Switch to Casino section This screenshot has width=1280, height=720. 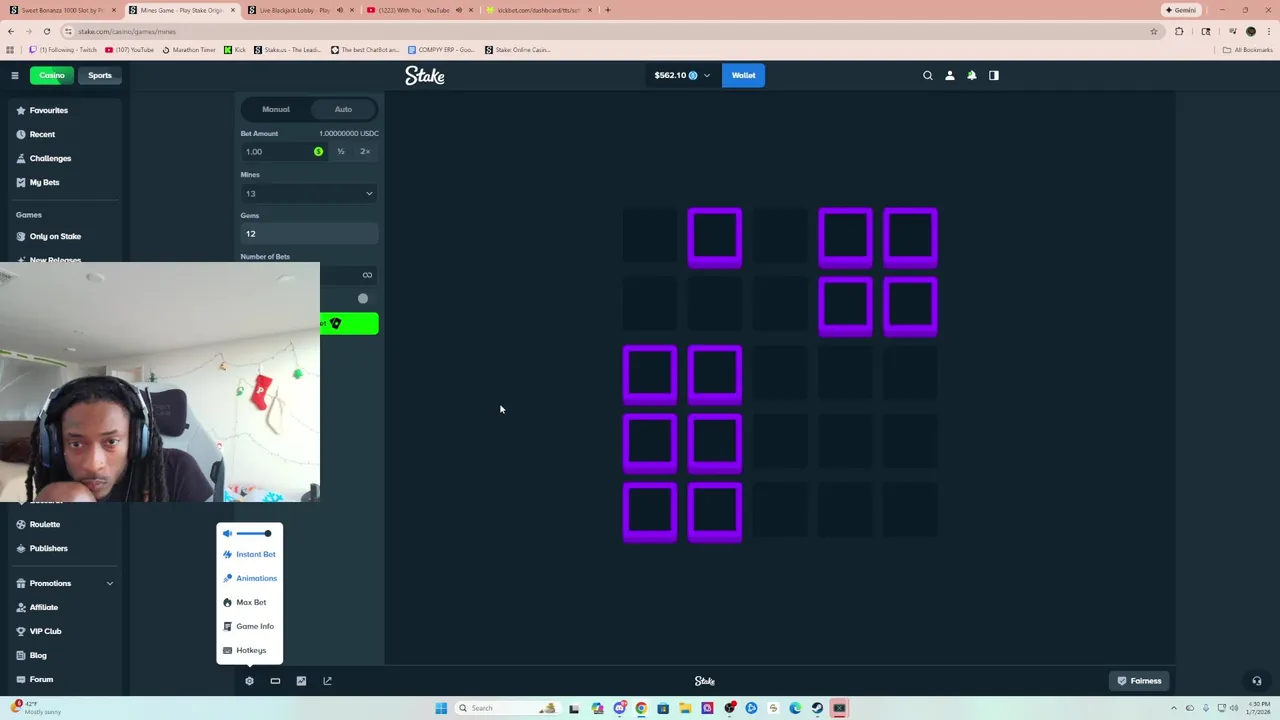[x=52, y=75]
